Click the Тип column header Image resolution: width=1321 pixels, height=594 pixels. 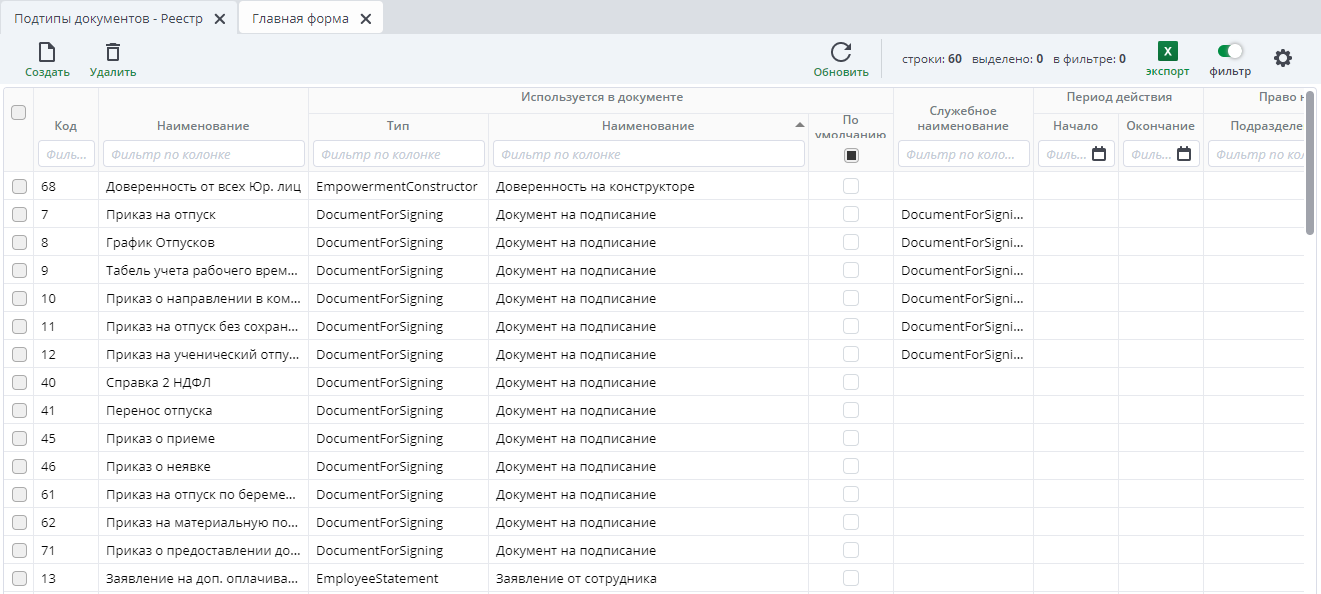(x=398, y=126)
